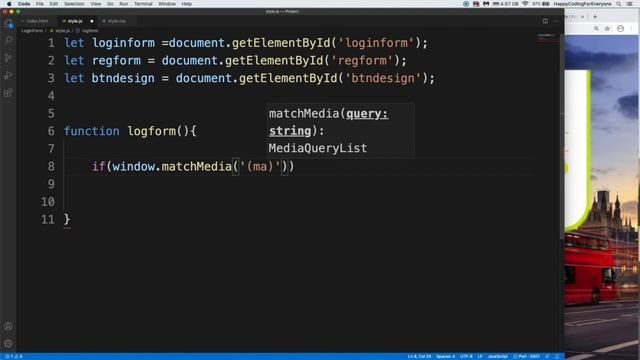This screenshot has height=360, width=640.
Task: Select JavaScript language mode in status bar
Action: coord(498,356)
